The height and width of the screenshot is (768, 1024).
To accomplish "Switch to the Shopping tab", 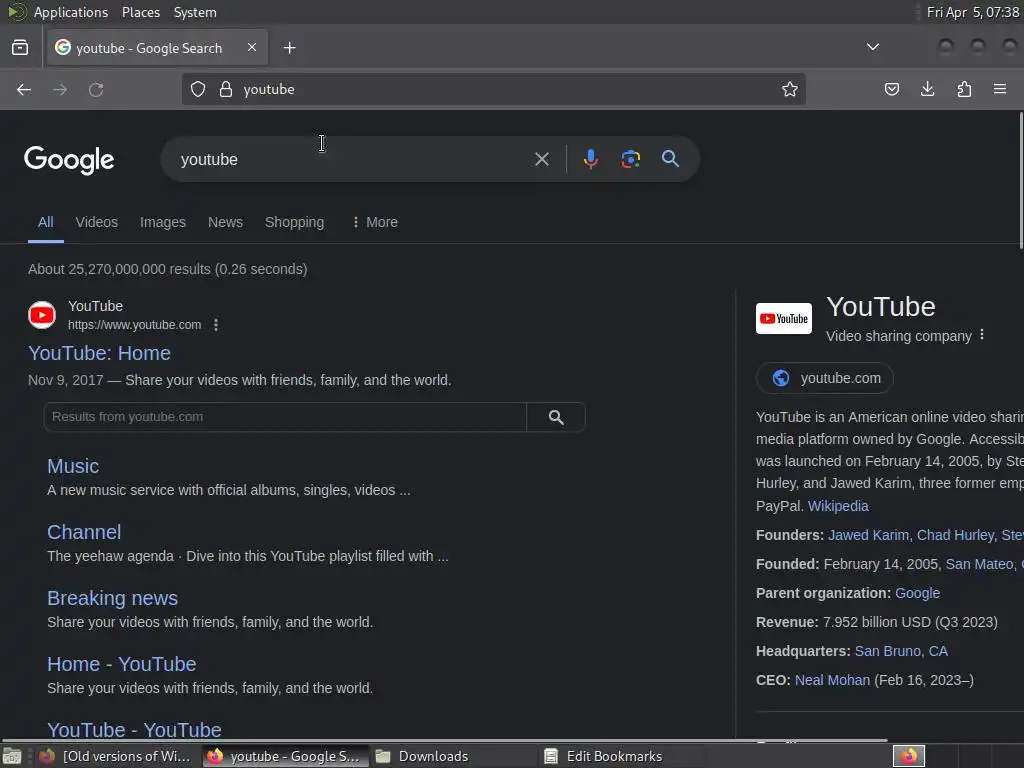I will coord(295,222).
